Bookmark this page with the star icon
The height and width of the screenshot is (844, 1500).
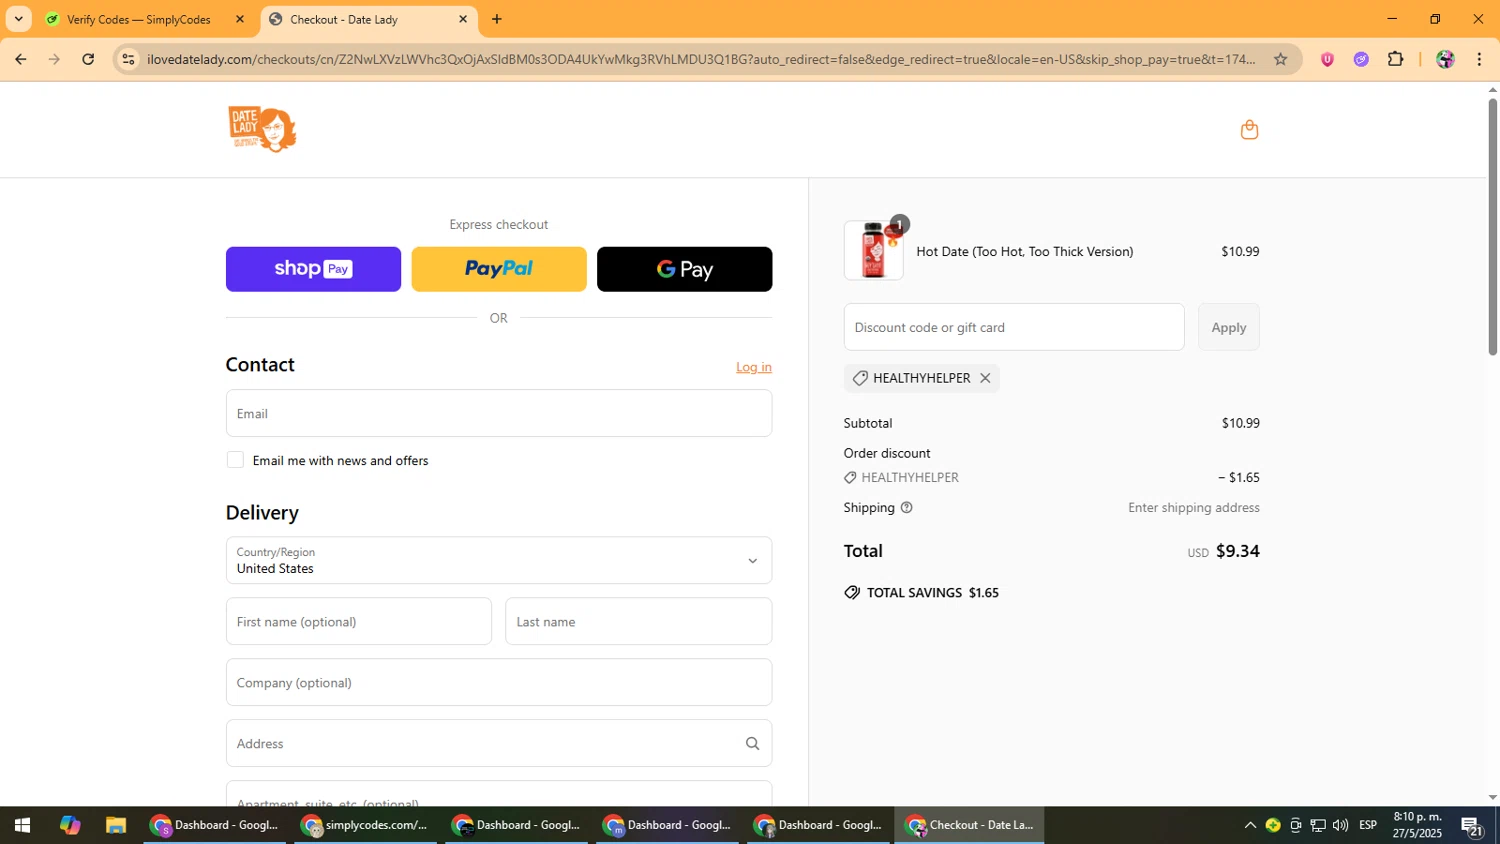click(x=1280, y=59)
